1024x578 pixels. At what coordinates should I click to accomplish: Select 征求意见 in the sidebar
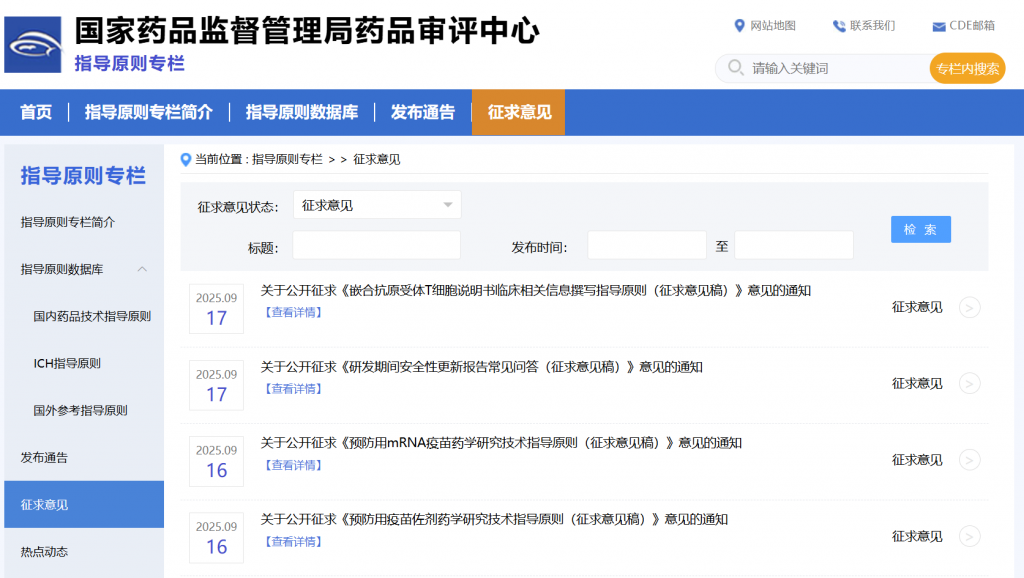coord(84,504)
